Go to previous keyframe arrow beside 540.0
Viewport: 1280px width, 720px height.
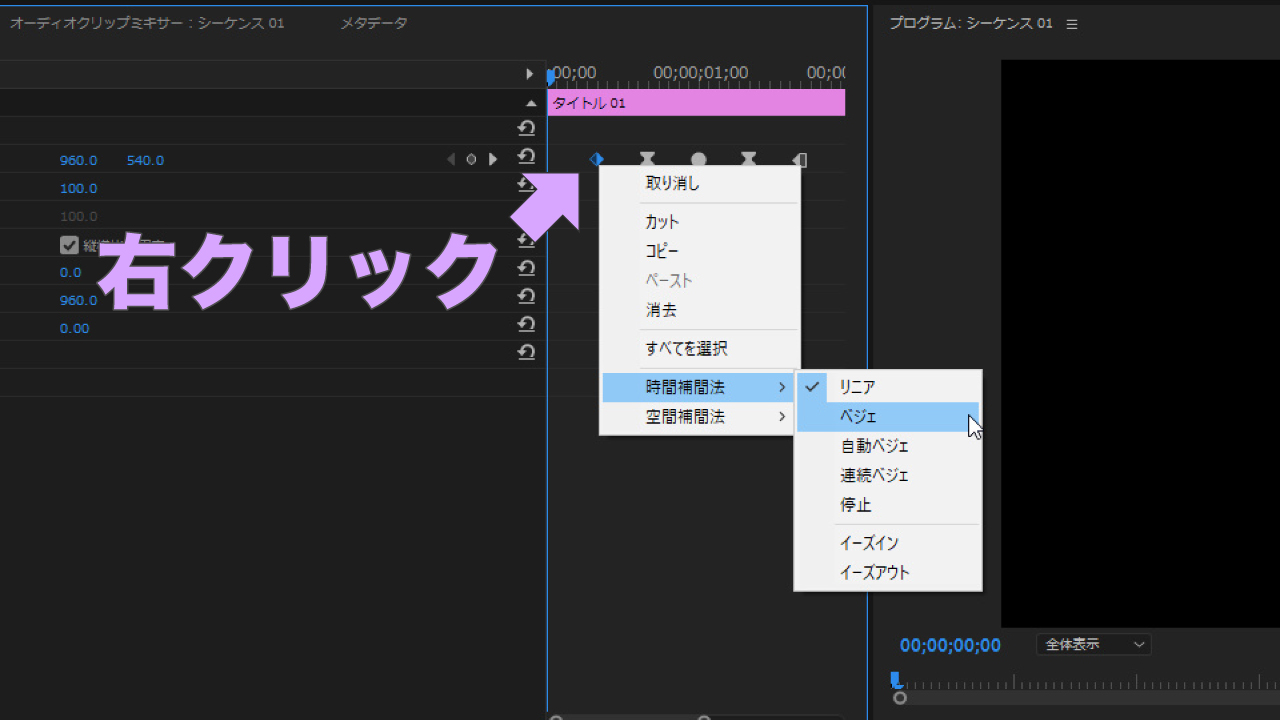pos(450,159)
